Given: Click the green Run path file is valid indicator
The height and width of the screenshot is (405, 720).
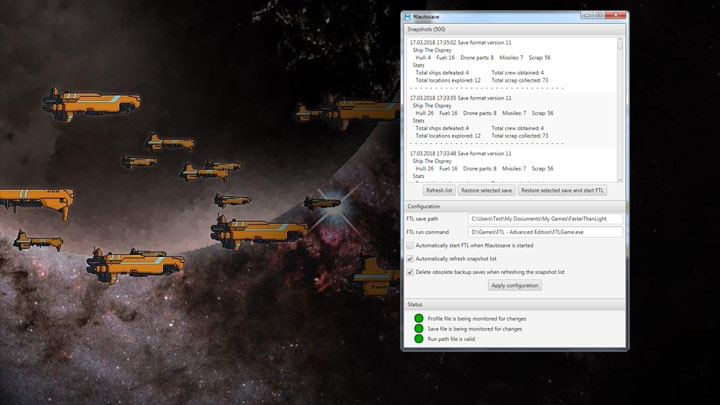Looking at the screenshot, I should (x=419, y=339).
